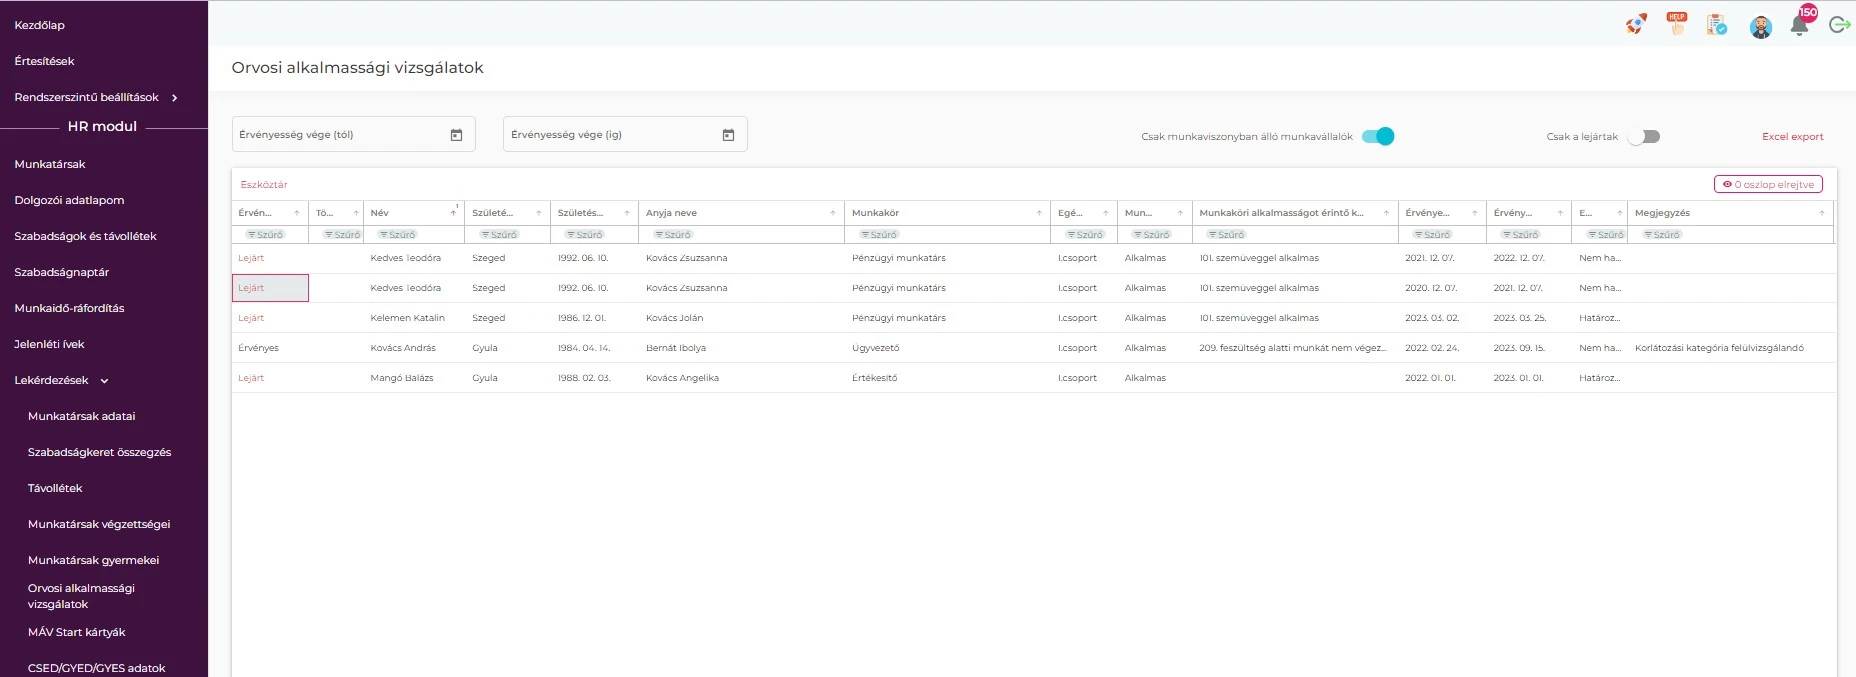This screenshot has height=677, width=1856.
Task: Go to MÁV Start kártyák page
Action: coord(77,632)
